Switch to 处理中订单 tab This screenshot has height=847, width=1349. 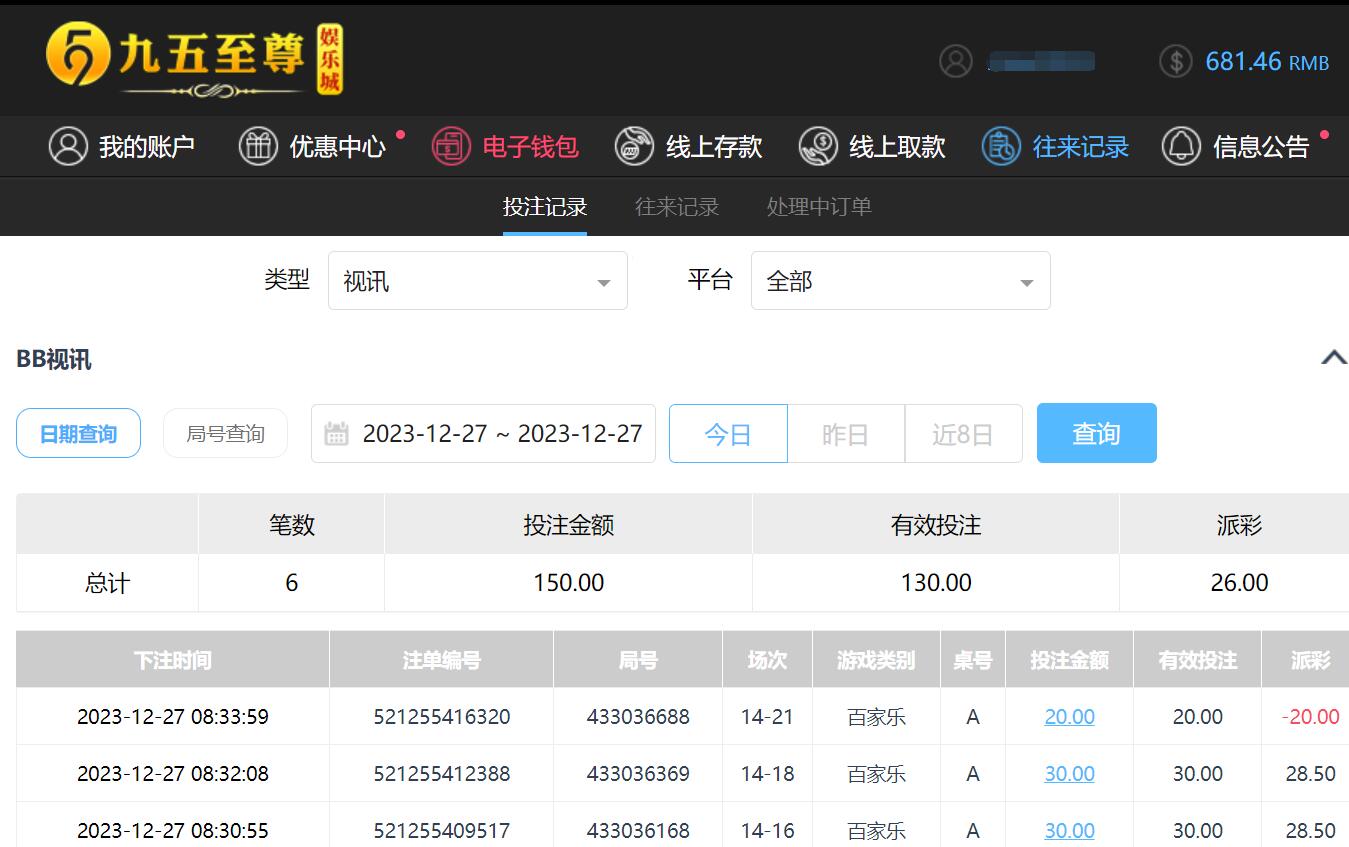click(819, 207)
